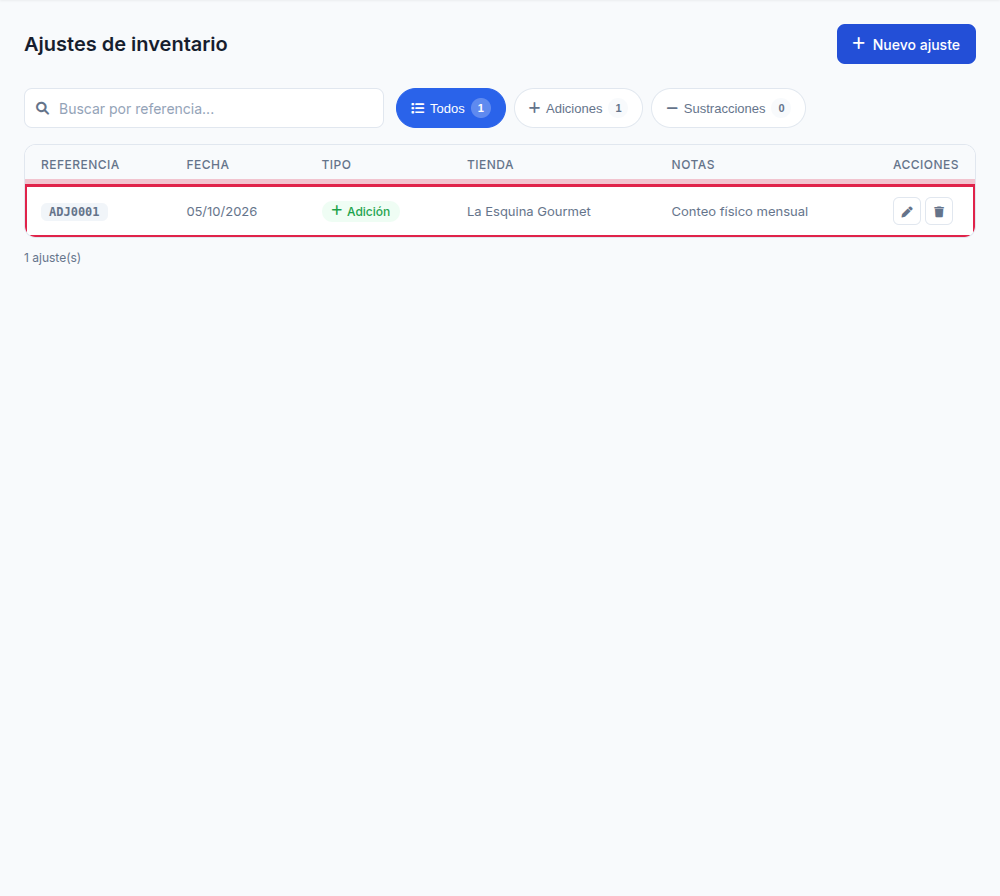Viewport: 1000px width, 896px height.
Task: Click the date 05/10/2026
Action: 221,212
